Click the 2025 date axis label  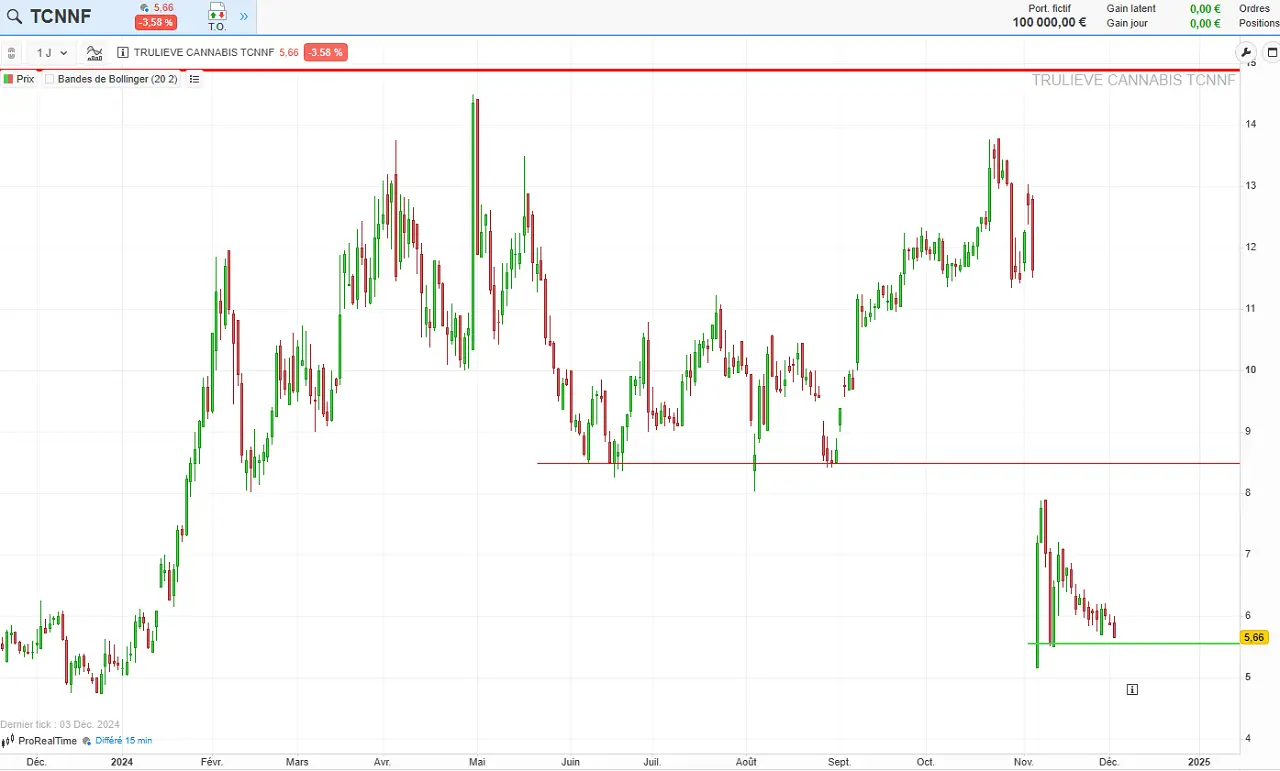pyautogui.click(x=1199, y=762)
